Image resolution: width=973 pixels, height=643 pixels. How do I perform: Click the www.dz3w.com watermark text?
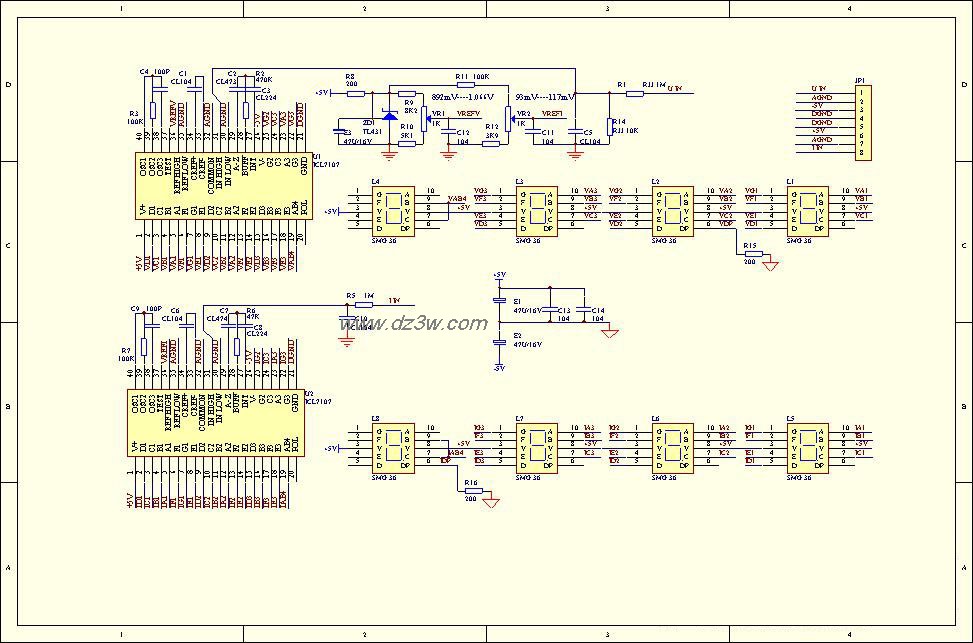pos(414,323)
